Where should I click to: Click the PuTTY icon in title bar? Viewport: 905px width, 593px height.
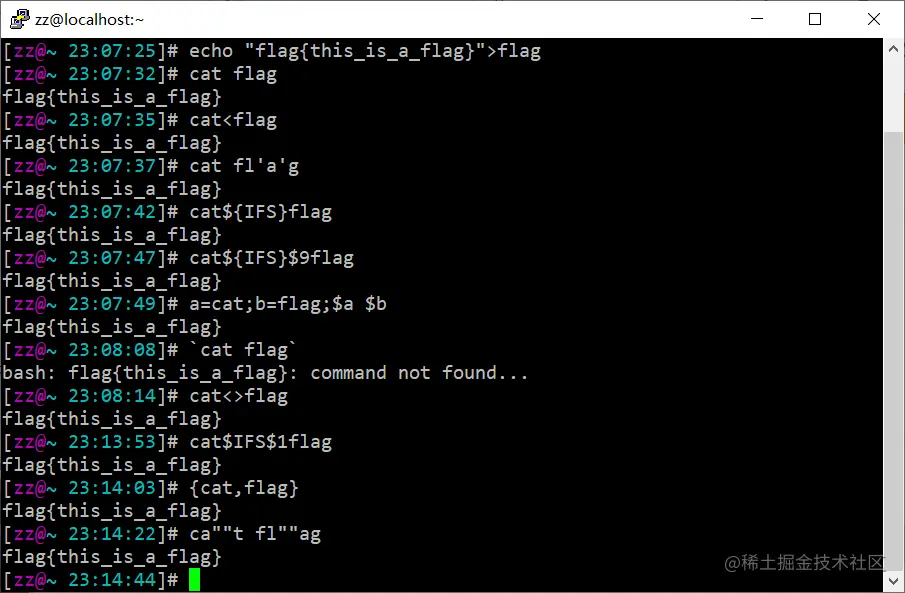pos(20,19)
